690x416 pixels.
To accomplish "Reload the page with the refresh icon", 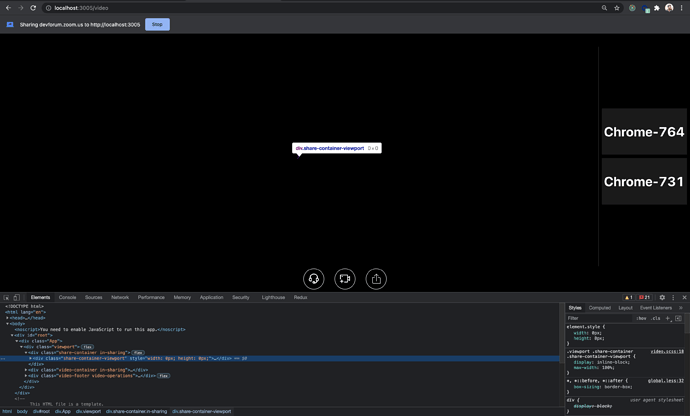I will click(33, 8).
